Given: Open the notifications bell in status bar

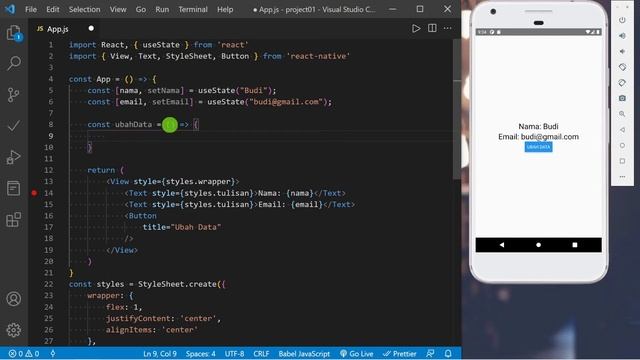Looking at the screenshot, I should (448, 353).
